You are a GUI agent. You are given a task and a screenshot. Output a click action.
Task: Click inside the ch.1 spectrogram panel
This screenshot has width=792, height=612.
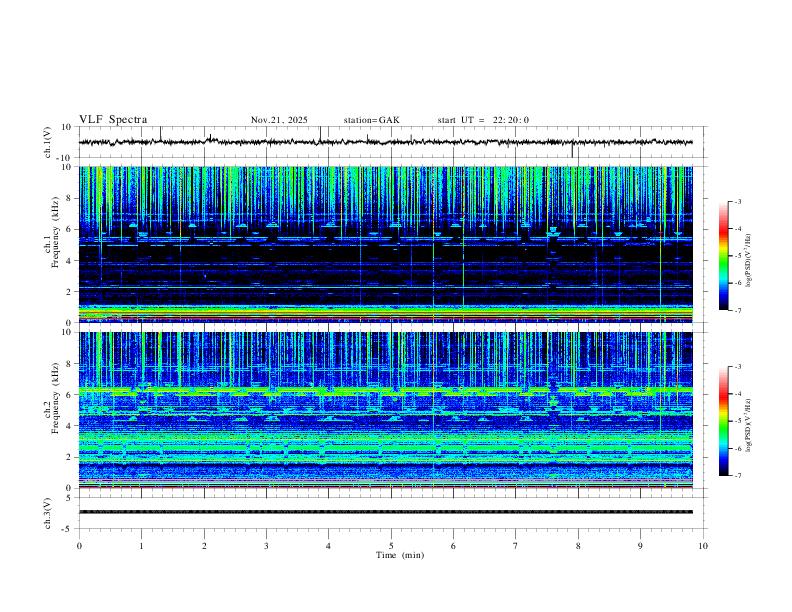[x=385, y=244]
